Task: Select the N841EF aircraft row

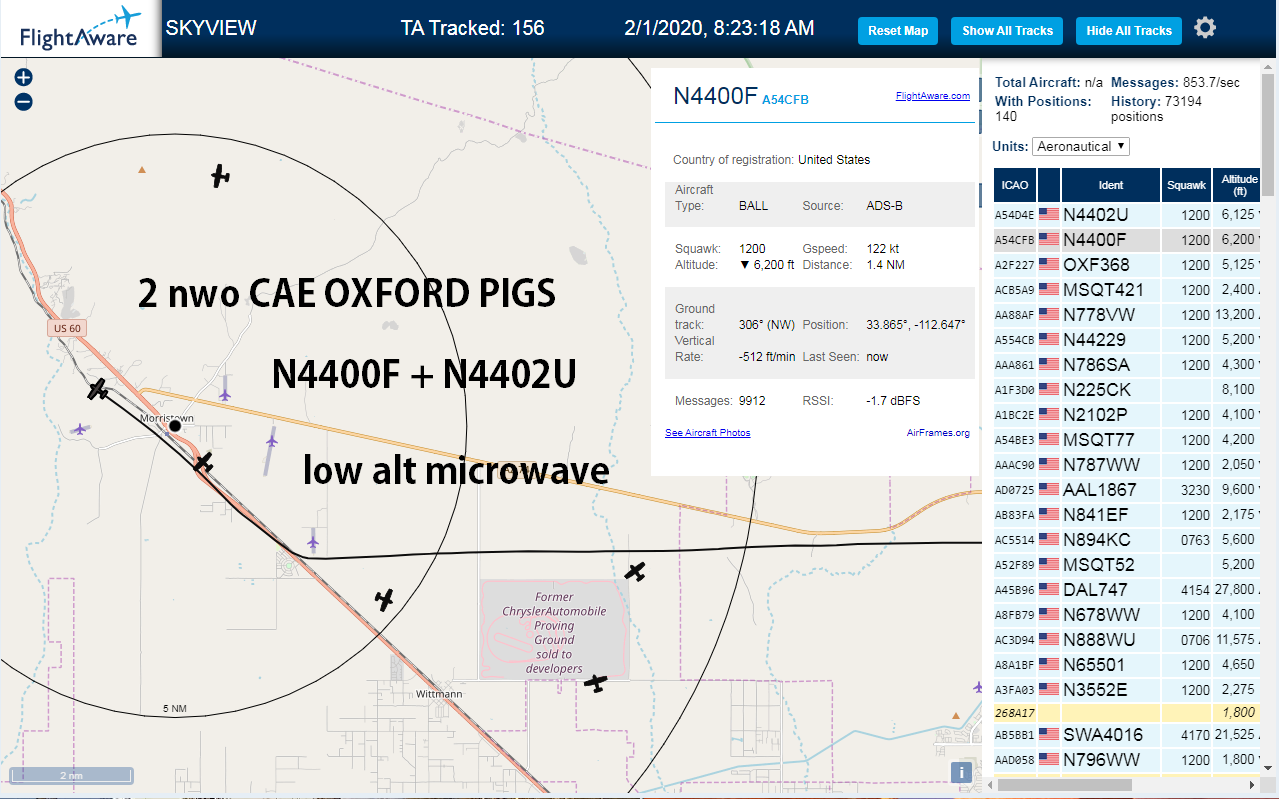Action: point(1127,515)
